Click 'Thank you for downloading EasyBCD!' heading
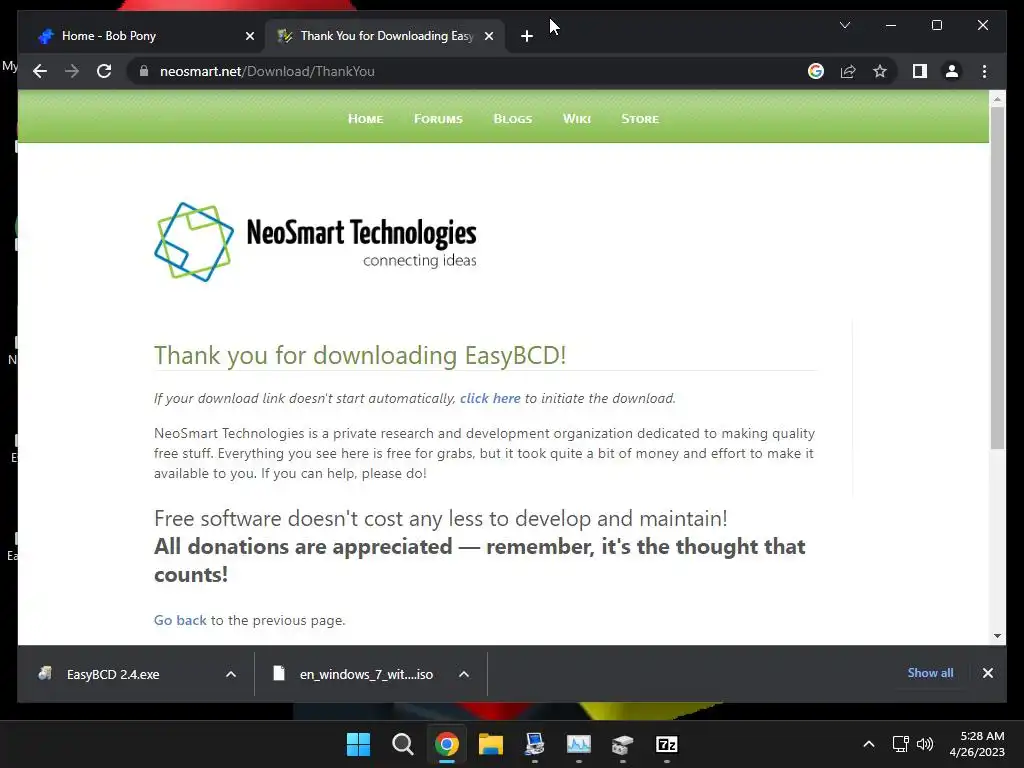This screenshot has height=768, width=1024. coord(360,356)
